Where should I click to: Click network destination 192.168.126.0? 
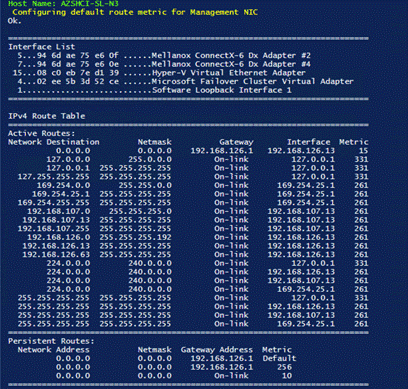[x=59, y=237]
